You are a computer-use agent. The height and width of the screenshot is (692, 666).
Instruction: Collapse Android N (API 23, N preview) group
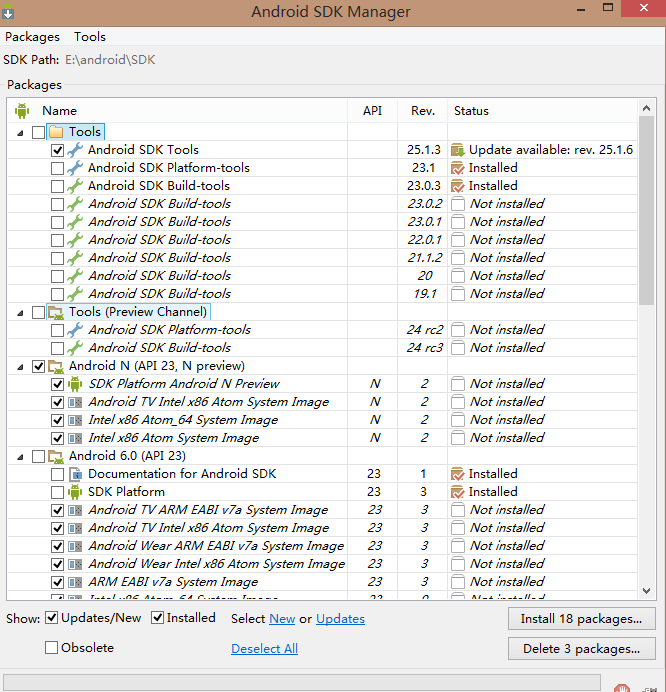(x=20, y=367)
